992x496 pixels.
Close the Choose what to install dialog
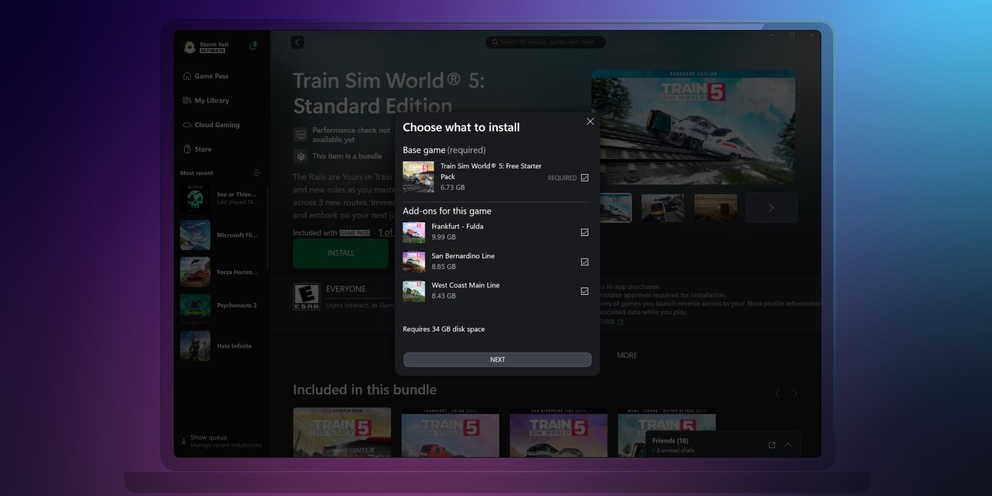pos(590,121)
